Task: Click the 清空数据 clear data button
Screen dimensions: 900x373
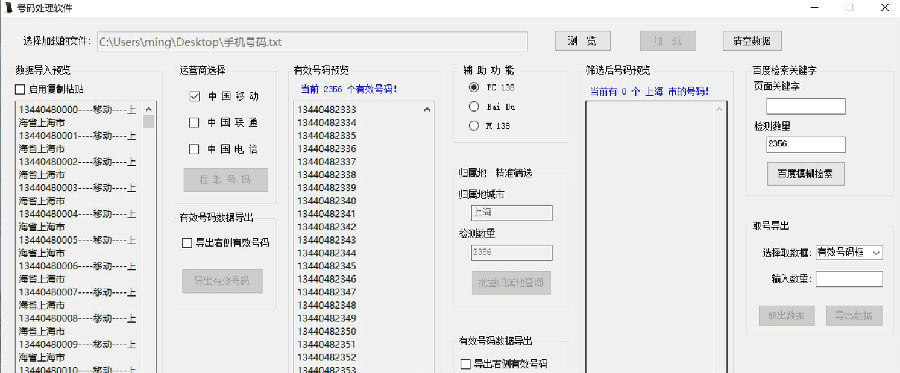Action: pos(752,41)
